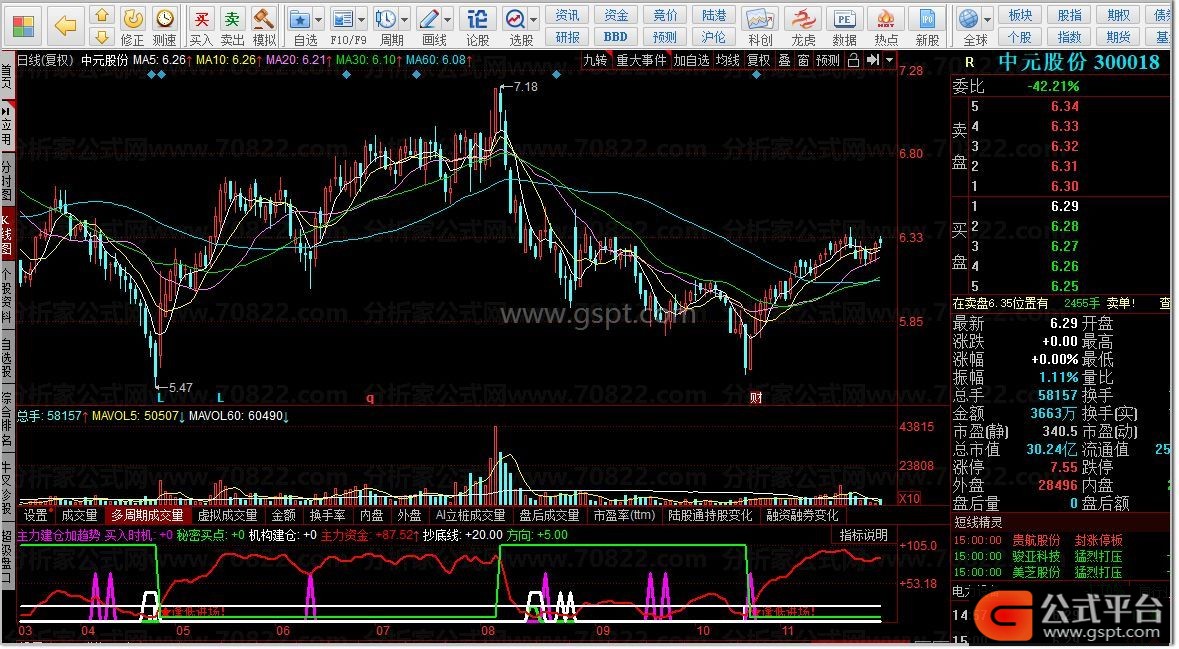Screen dimensions: 1179x649
Task: Open the chart toolbar overflow dropdown arrow
Action: click(890, 60)
